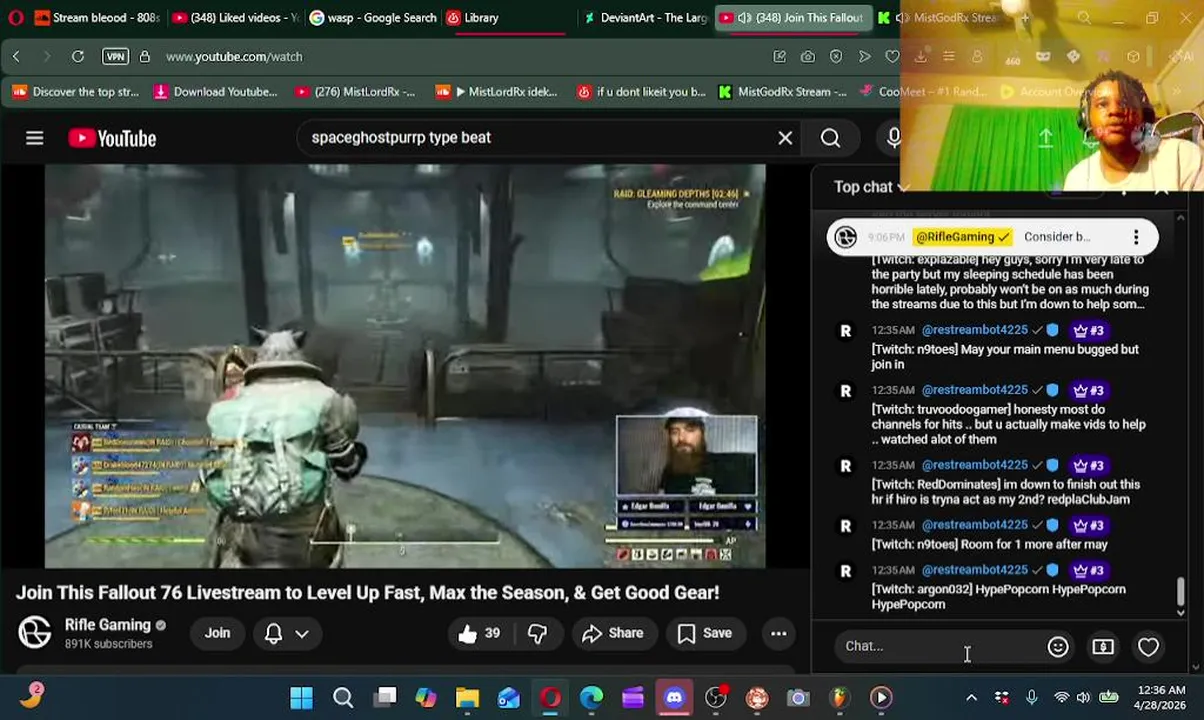Open FL Studio from the taskbar
Image resolution: width=1204 pixels, height=720 pixels.
pyautogui.click(x=839, y=698)
